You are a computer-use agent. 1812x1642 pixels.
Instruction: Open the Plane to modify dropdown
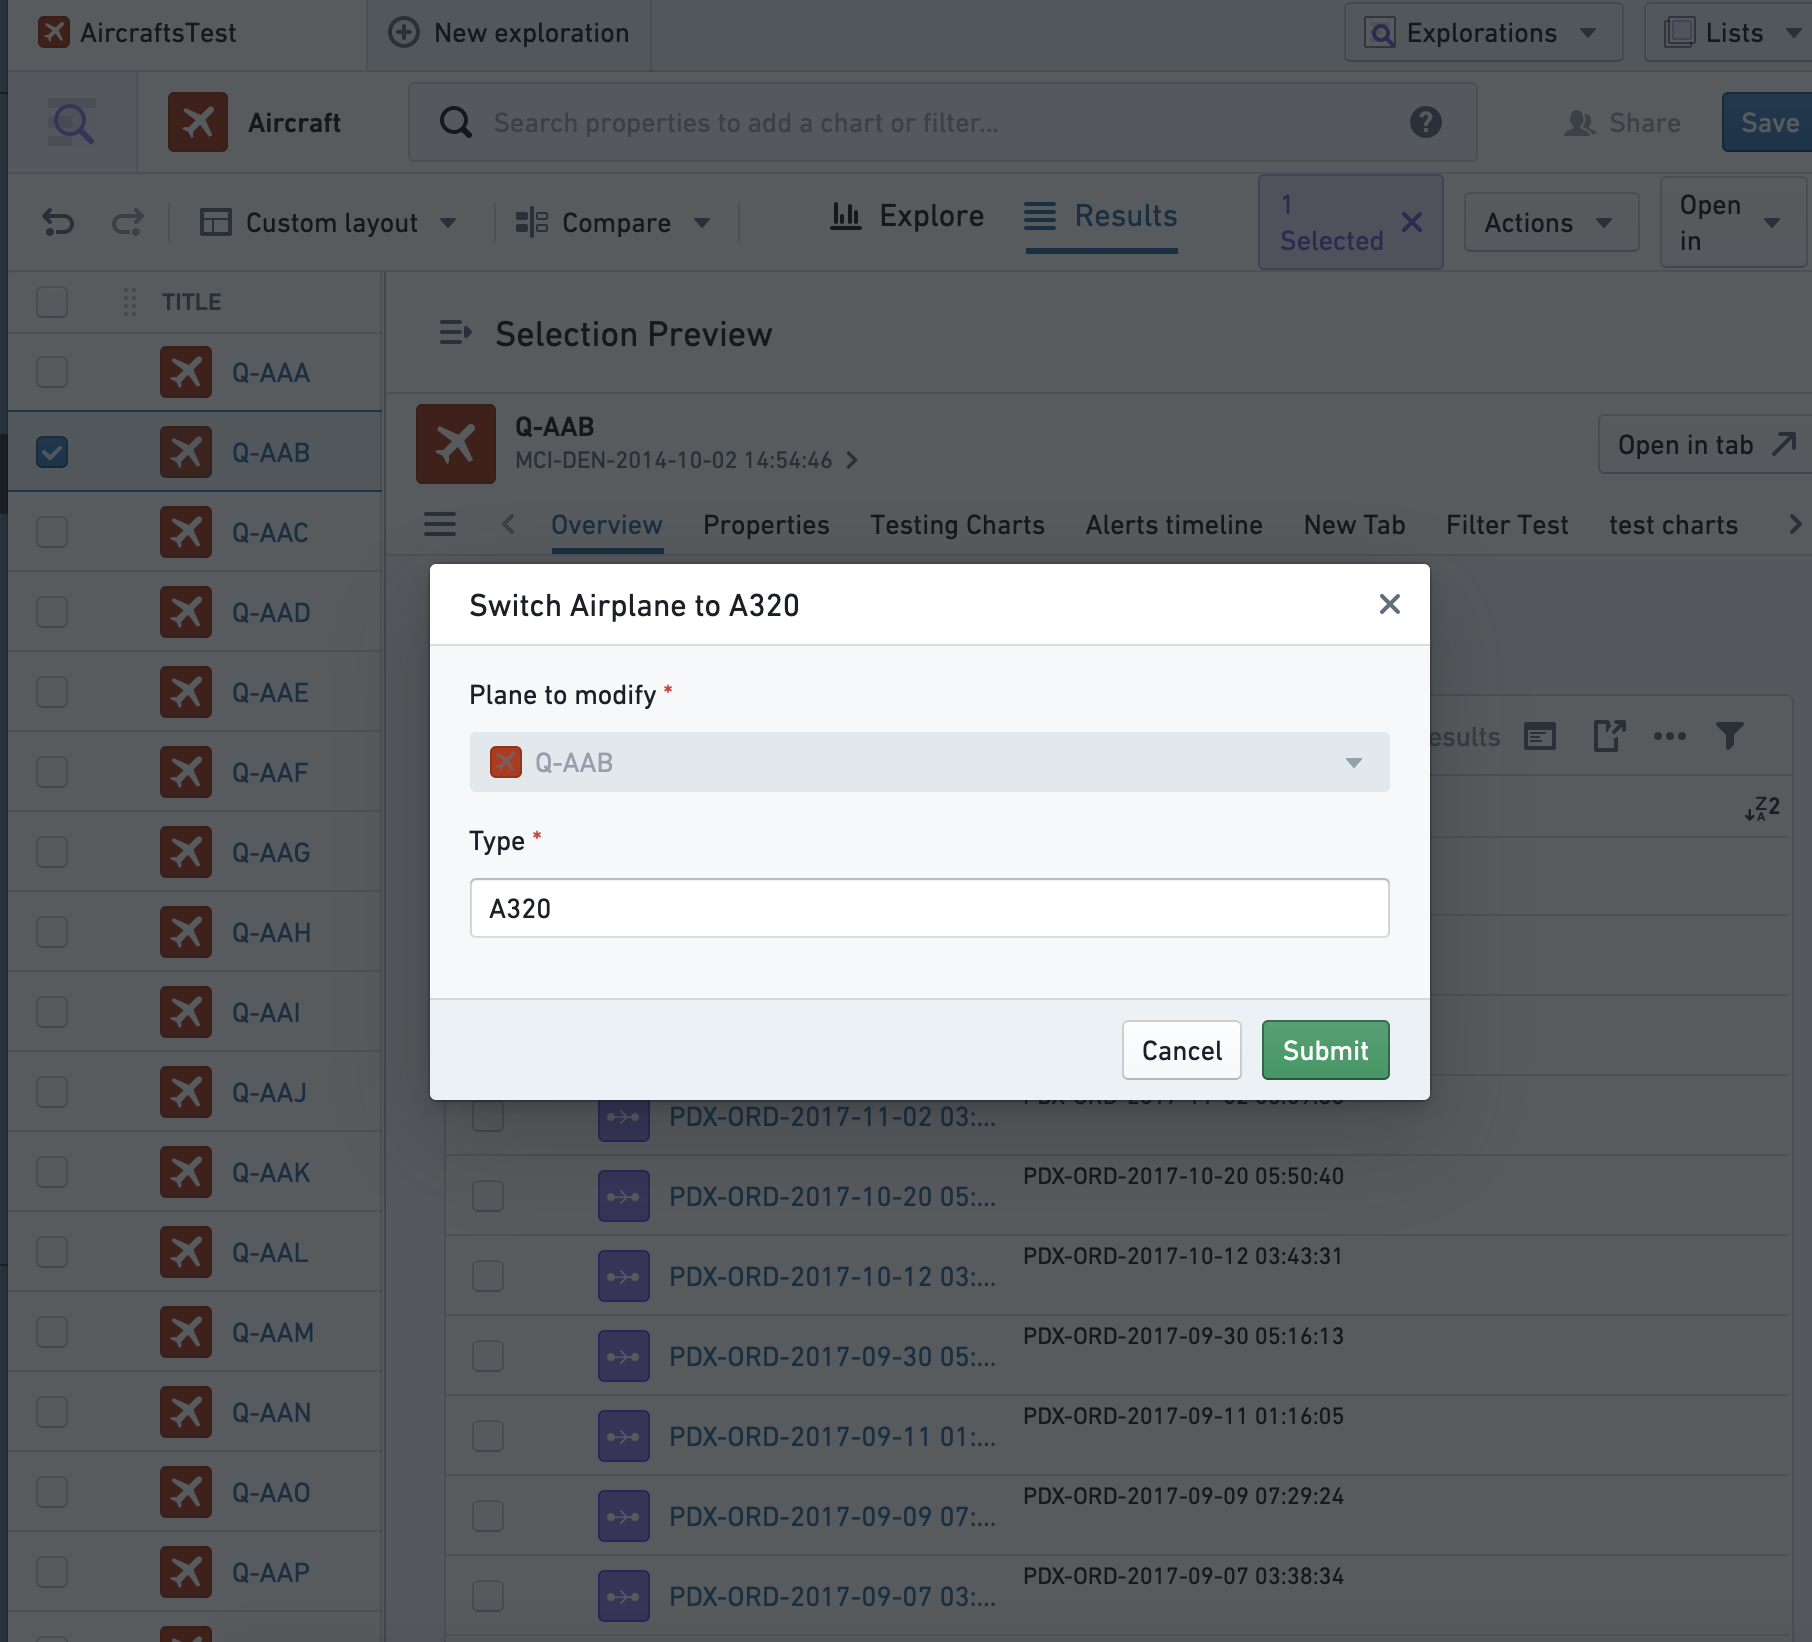(x=929, y=762)
